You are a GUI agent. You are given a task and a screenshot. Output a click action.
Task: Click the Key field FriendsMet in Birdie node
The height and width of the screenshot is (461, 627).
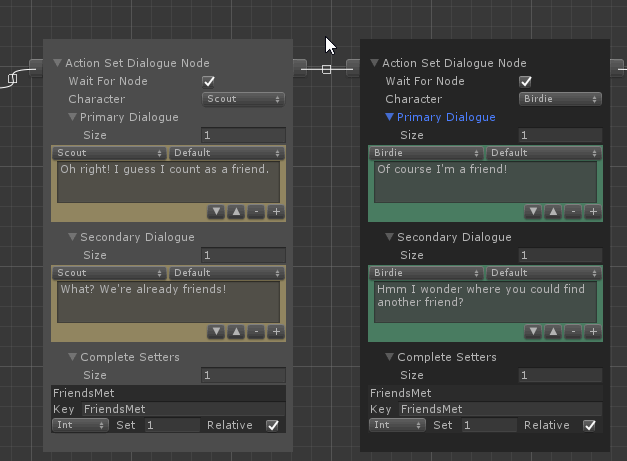[500, 409]
